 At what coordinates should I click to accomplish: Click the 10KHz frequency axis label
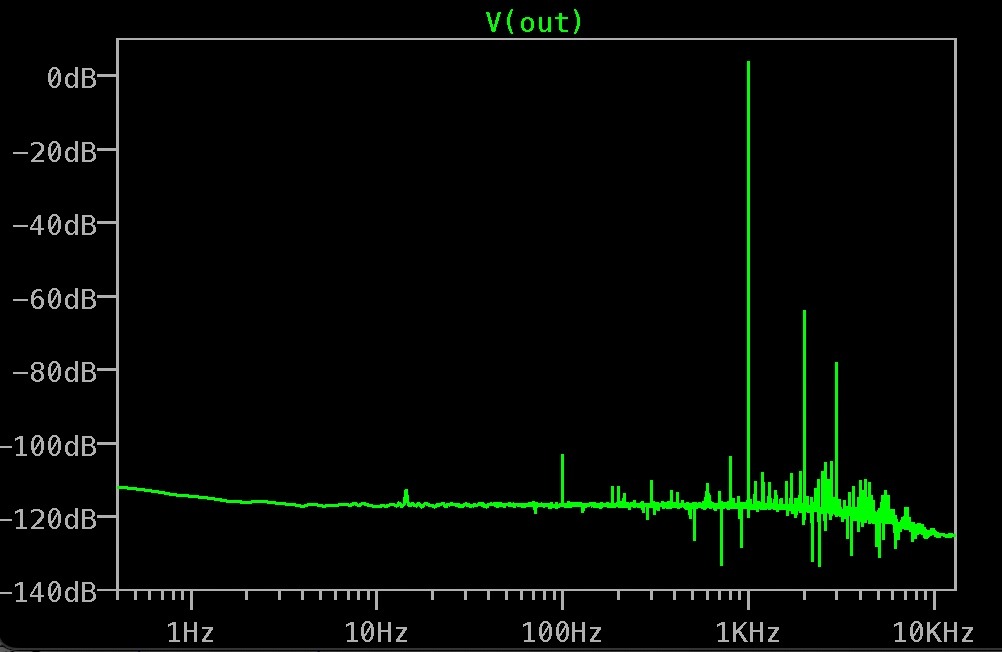933,633
